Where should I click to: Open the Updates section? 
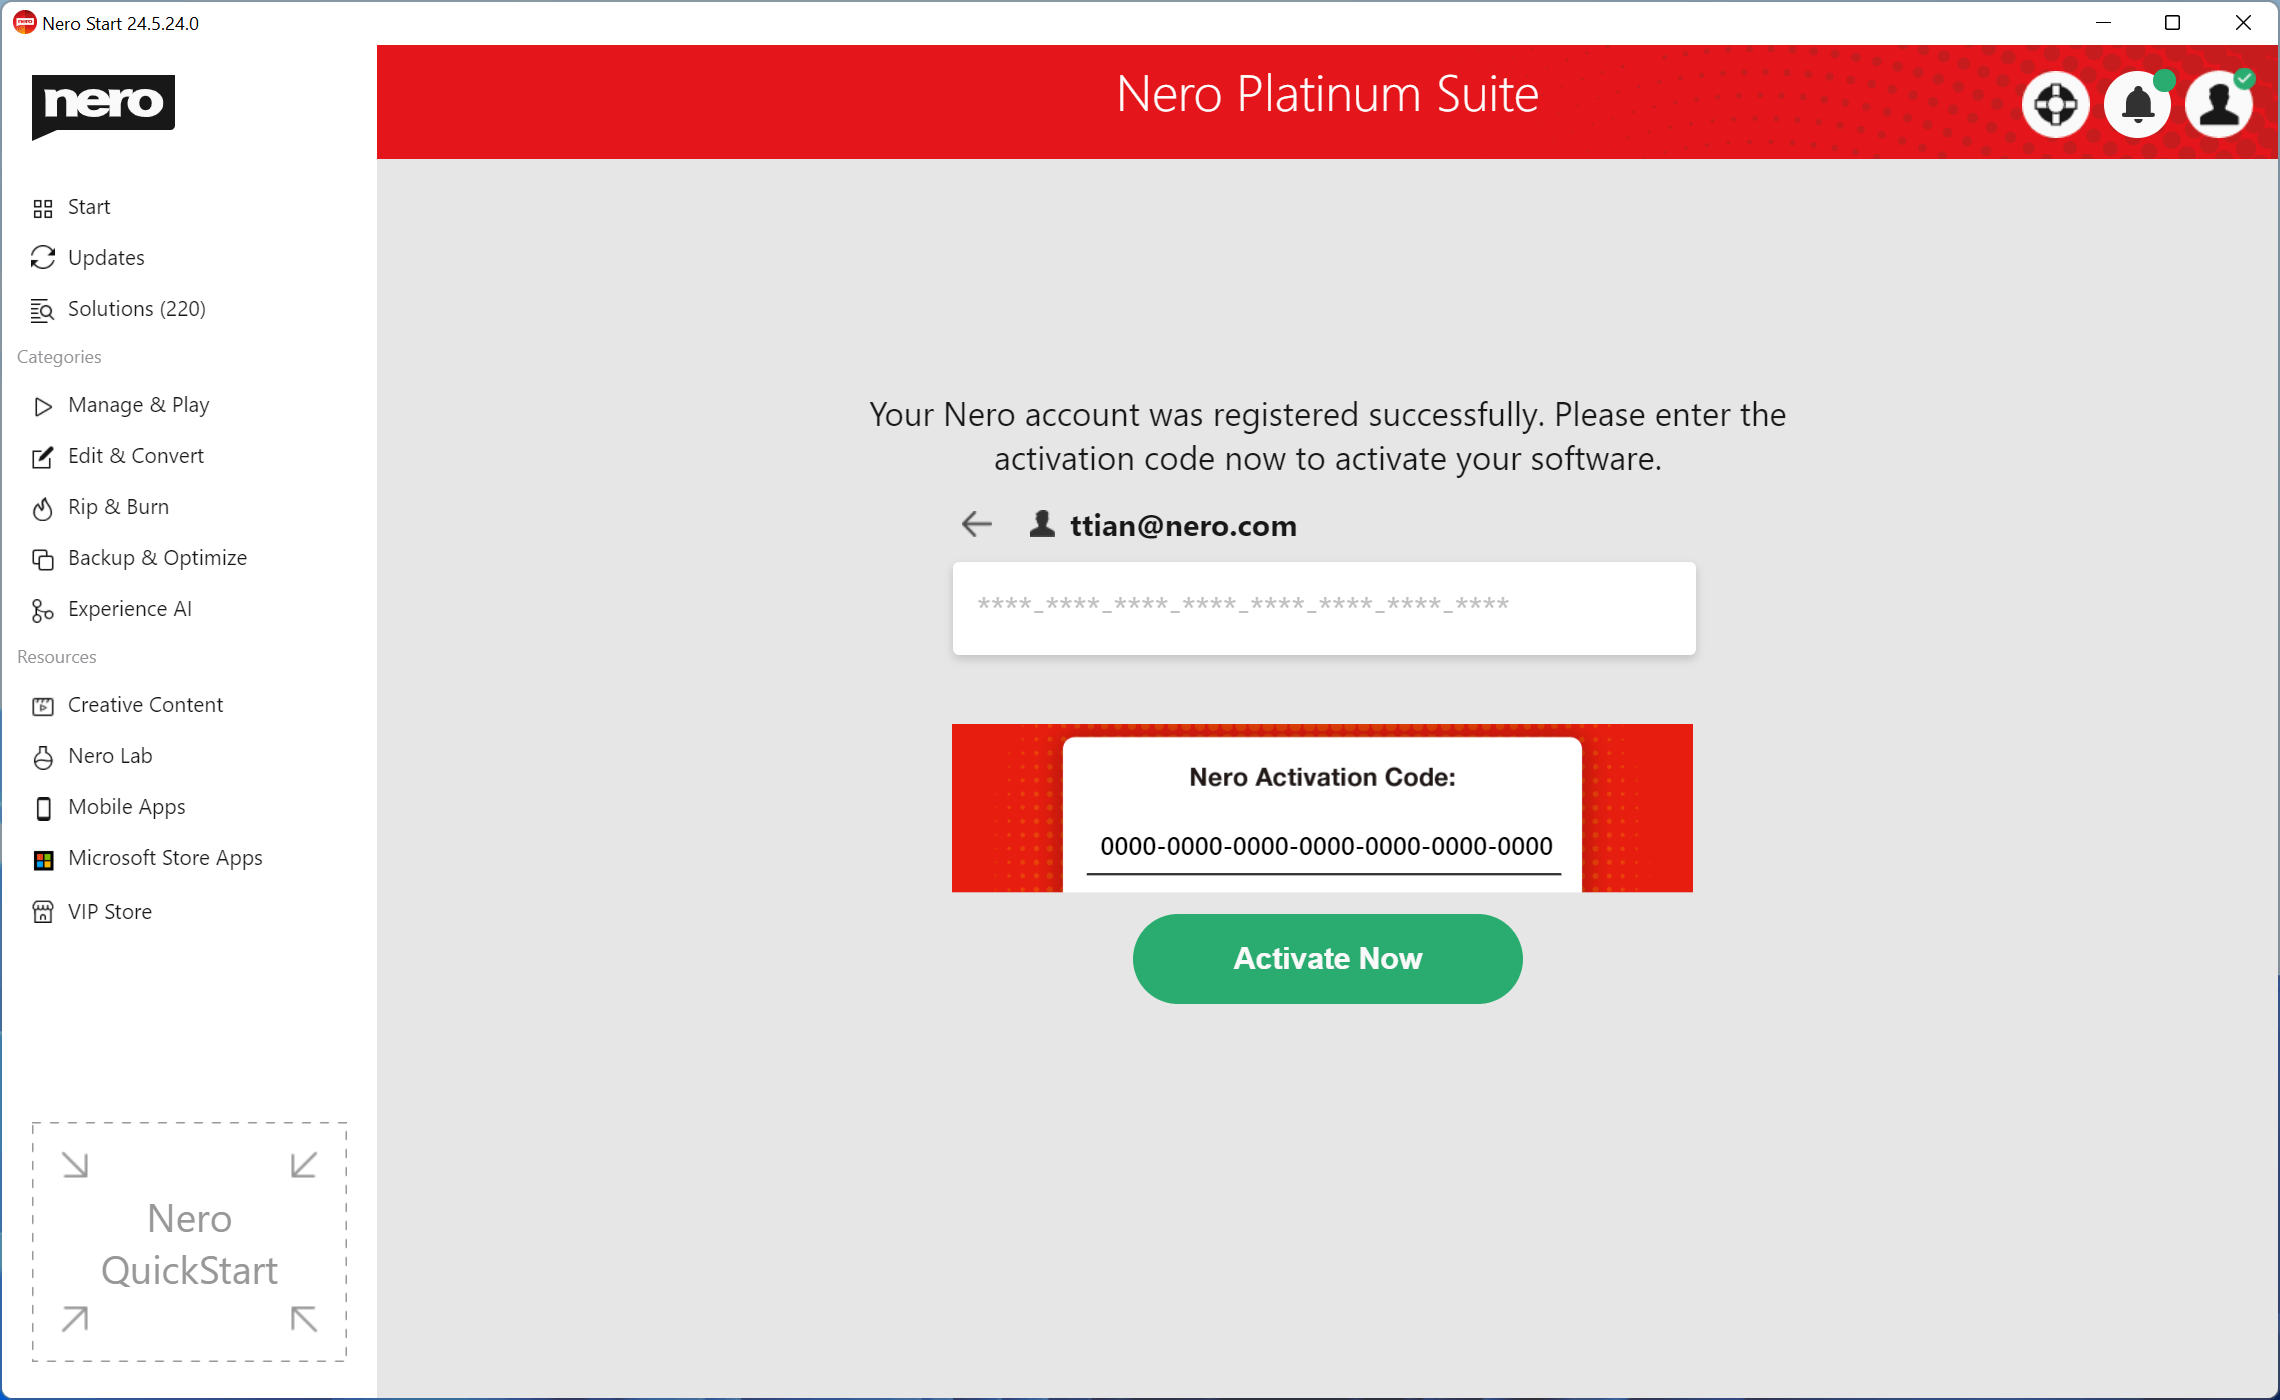click(x=106, y=258)
